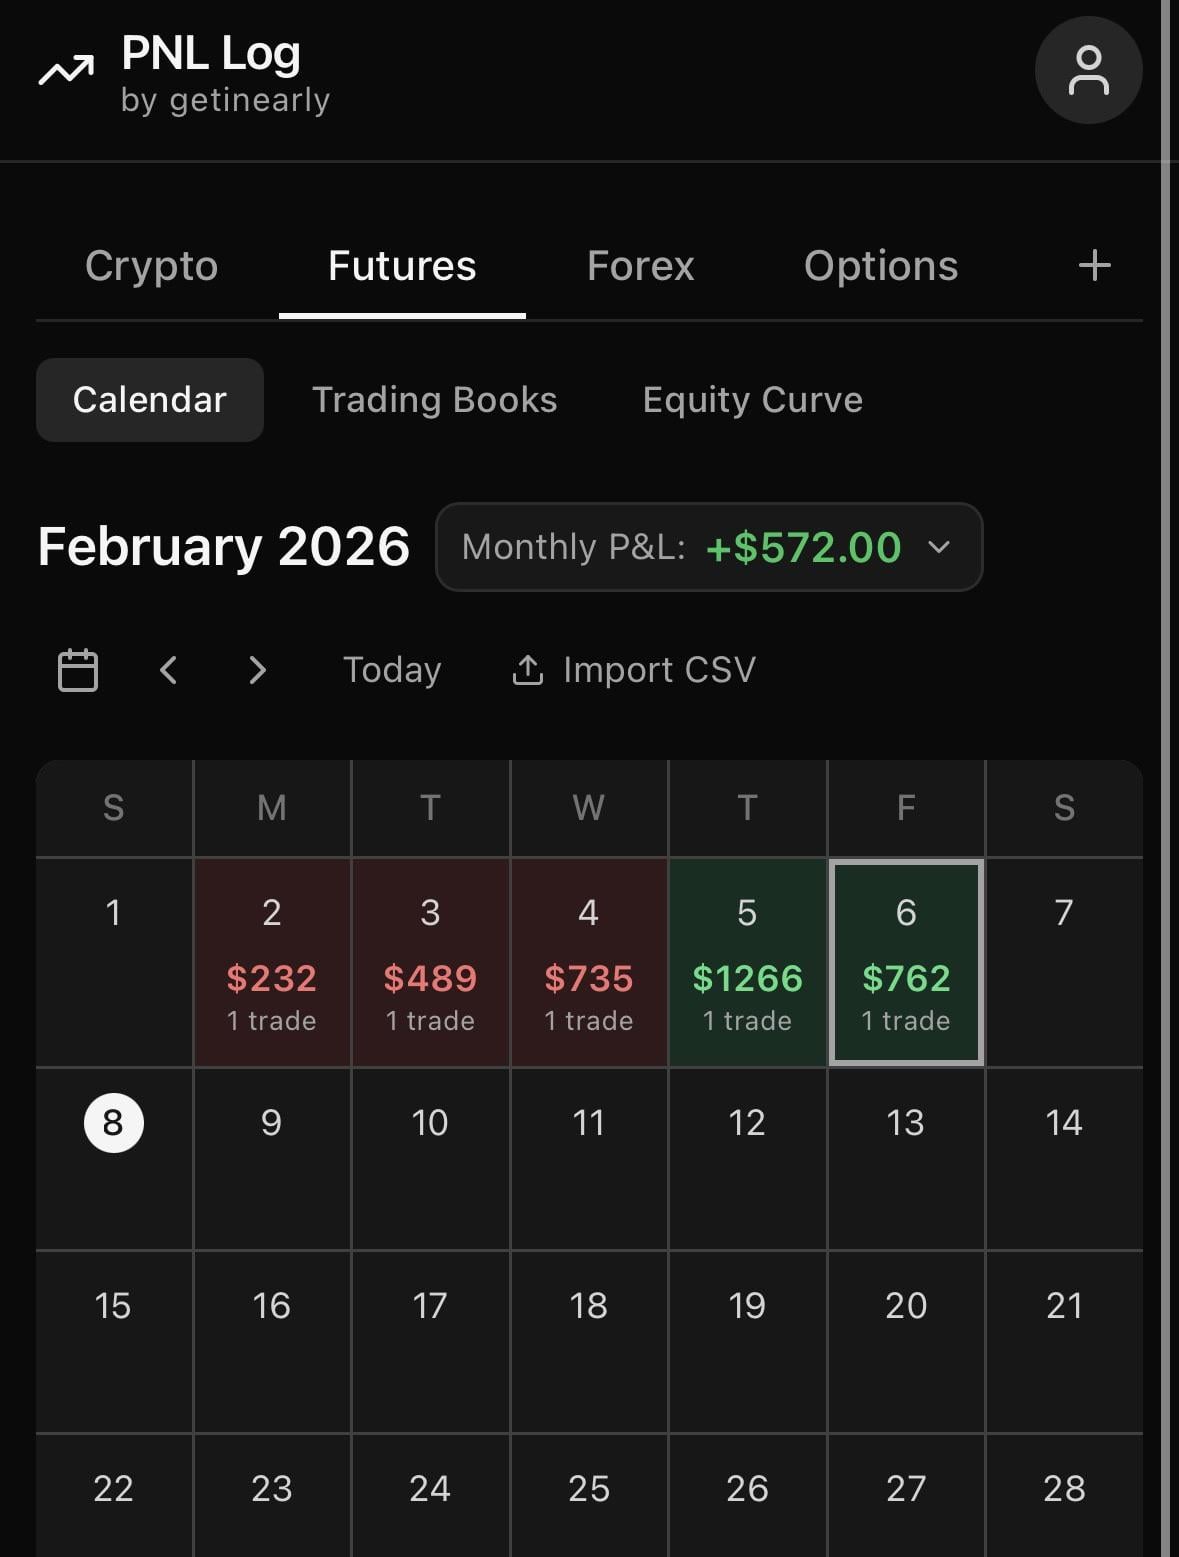Open the Options tab
Screen dimensions: 1179x1557
tap(880, 266)
